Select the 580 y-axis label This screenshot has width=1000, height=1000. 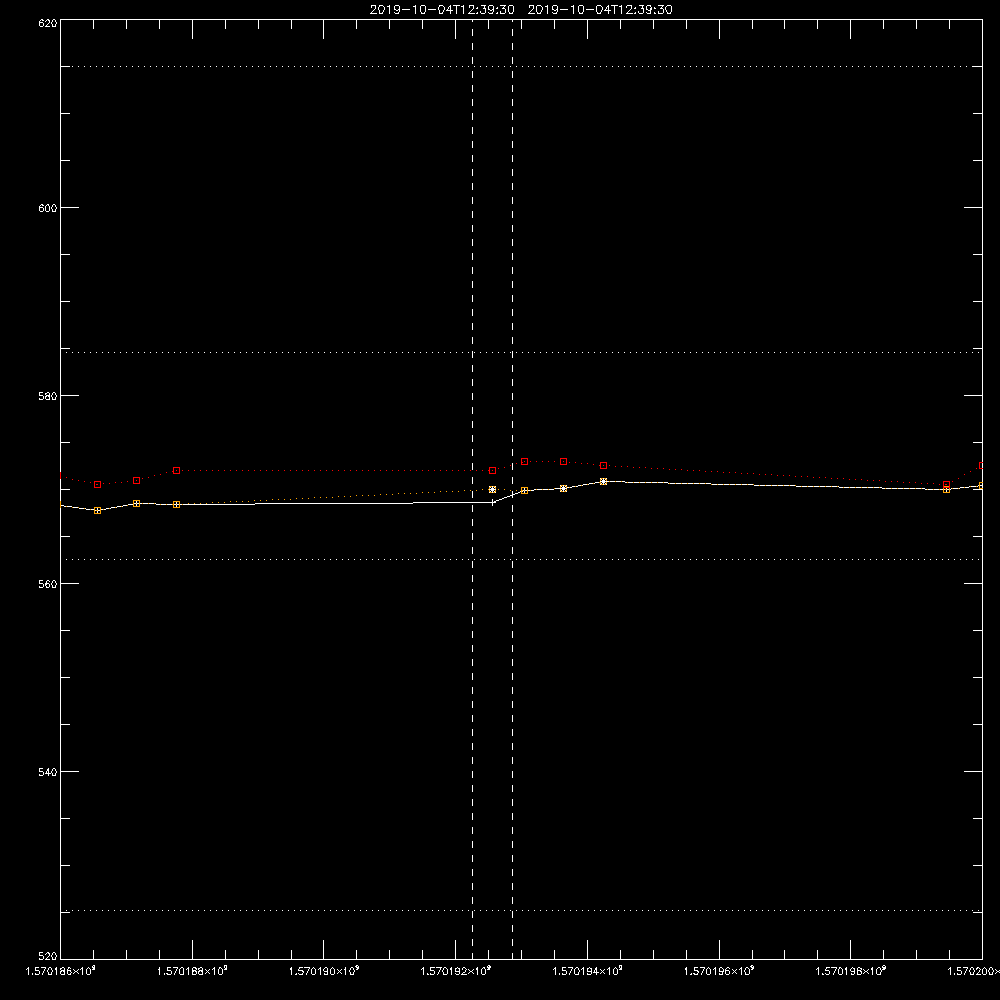coord(48,396)
